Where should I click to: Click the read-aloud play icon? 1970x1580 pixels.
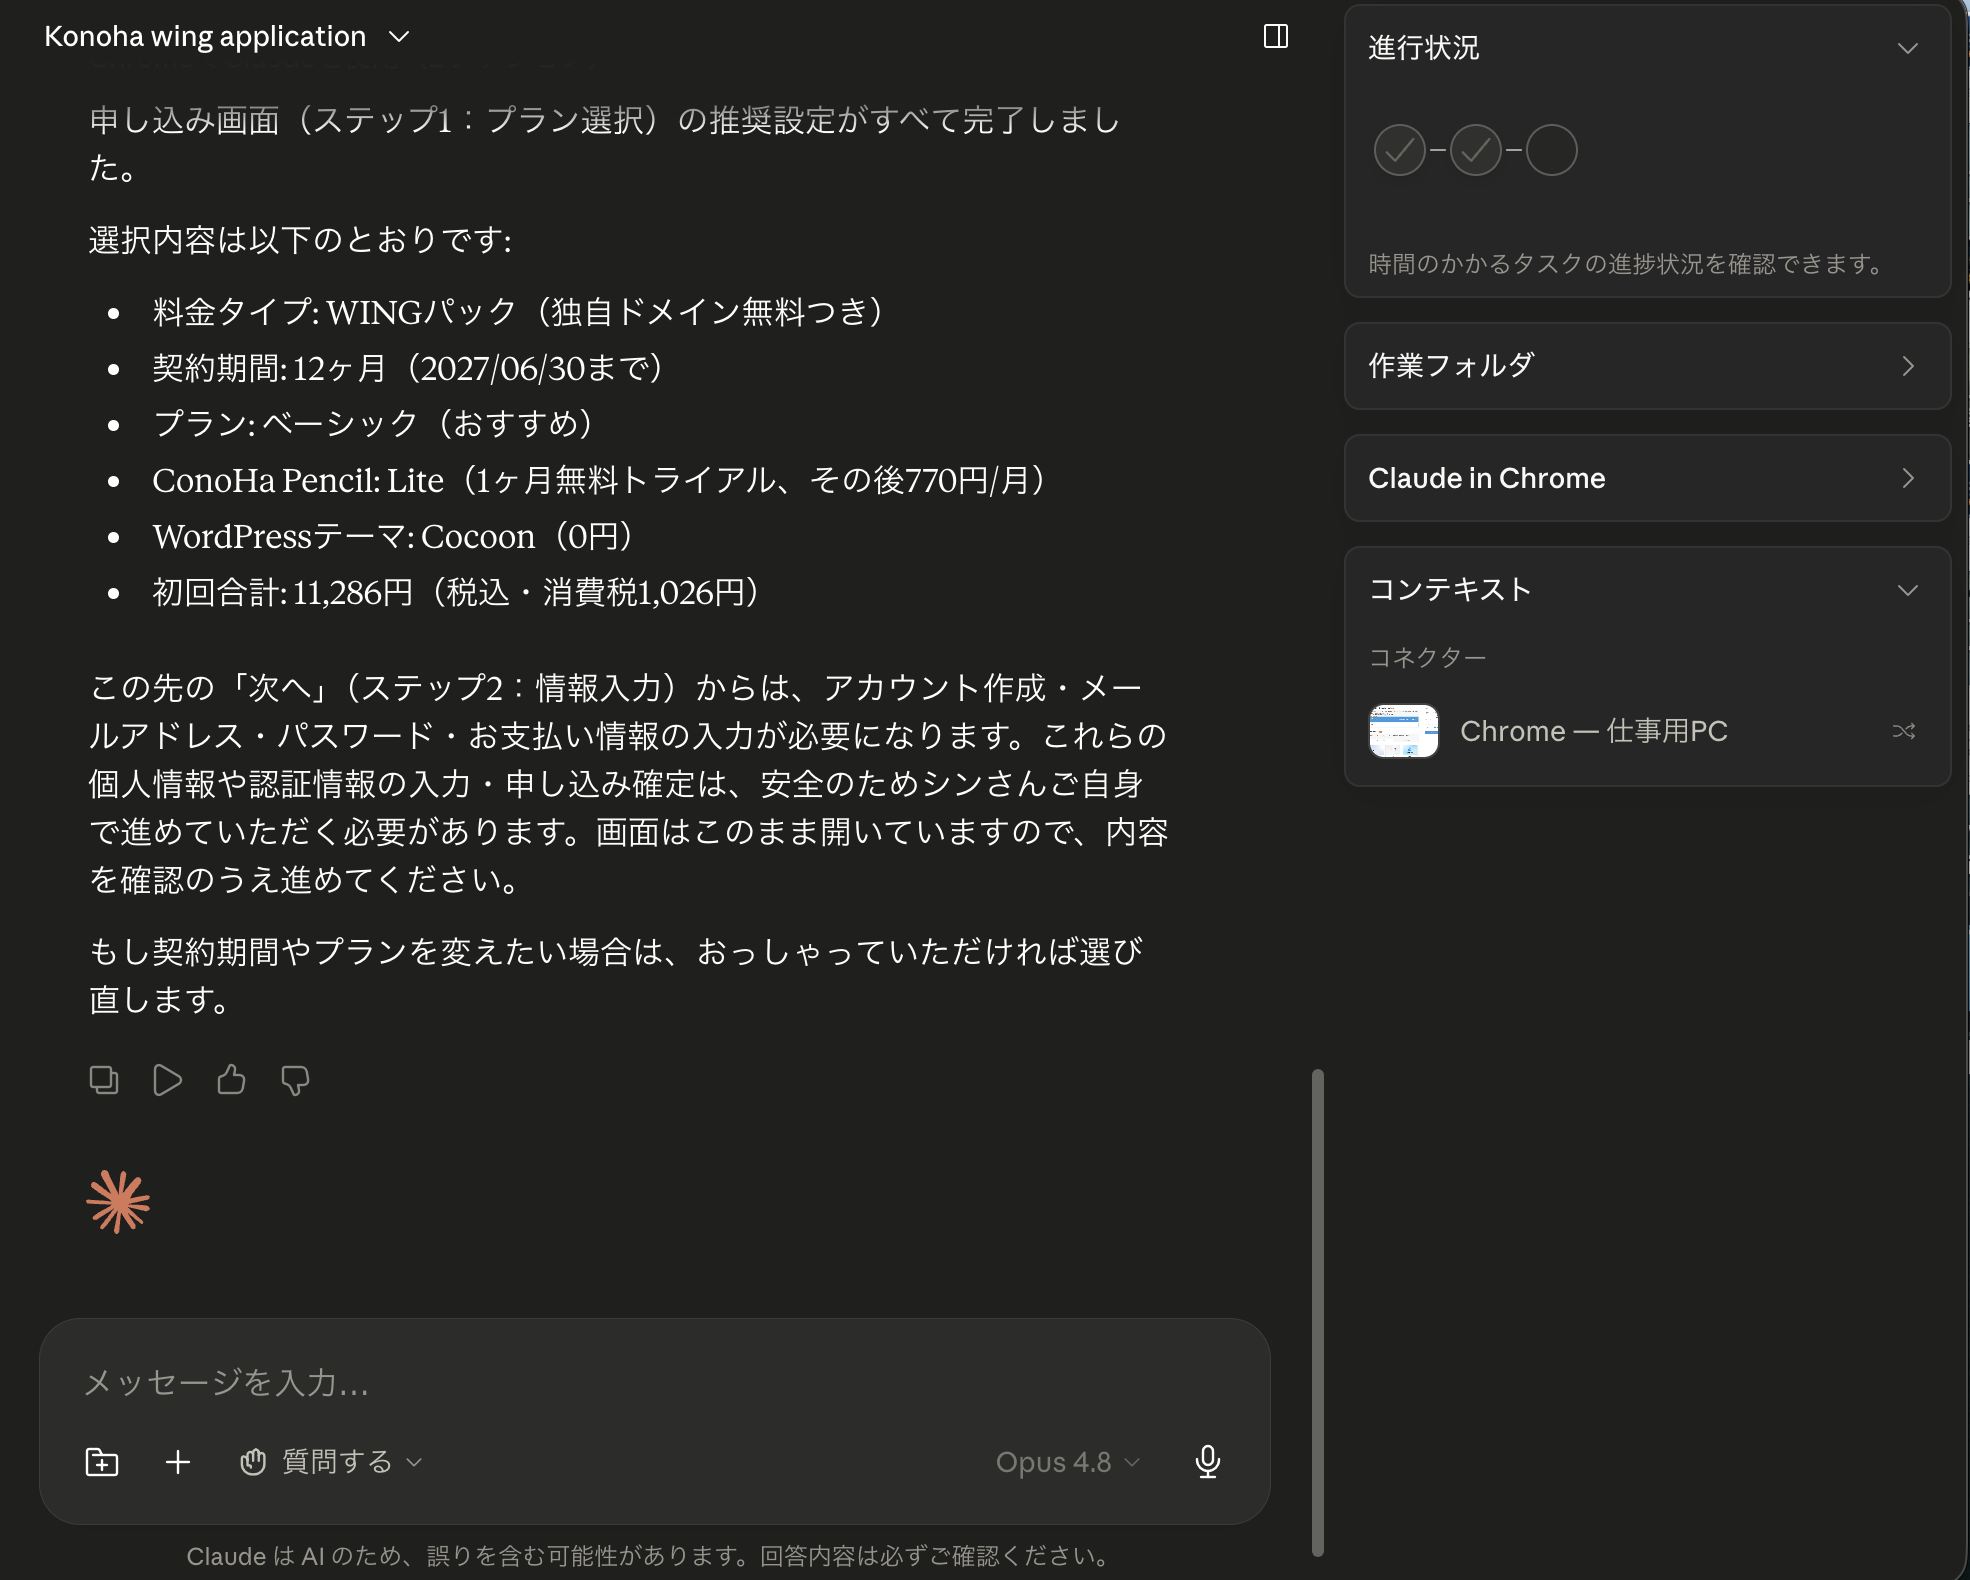coord(167,1080)
